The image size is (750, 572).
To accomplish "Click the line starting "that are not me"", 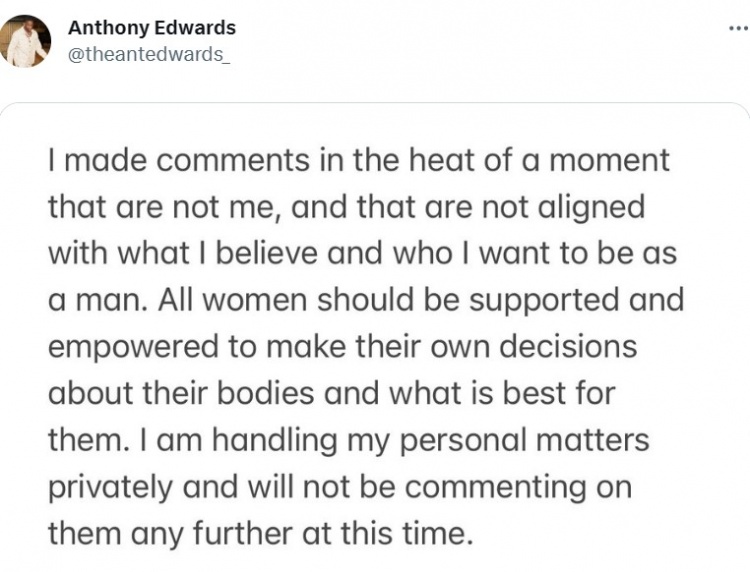I will (346, 207).
